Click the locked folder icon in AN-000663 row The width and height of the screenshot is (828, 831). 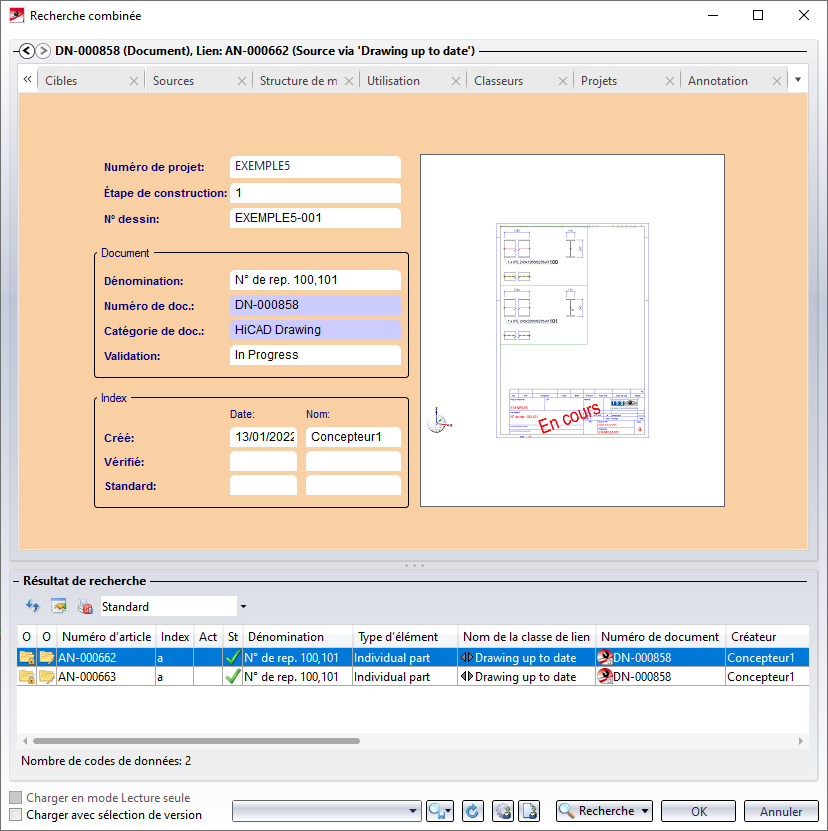pyautogui.click(x=27, y=677)
